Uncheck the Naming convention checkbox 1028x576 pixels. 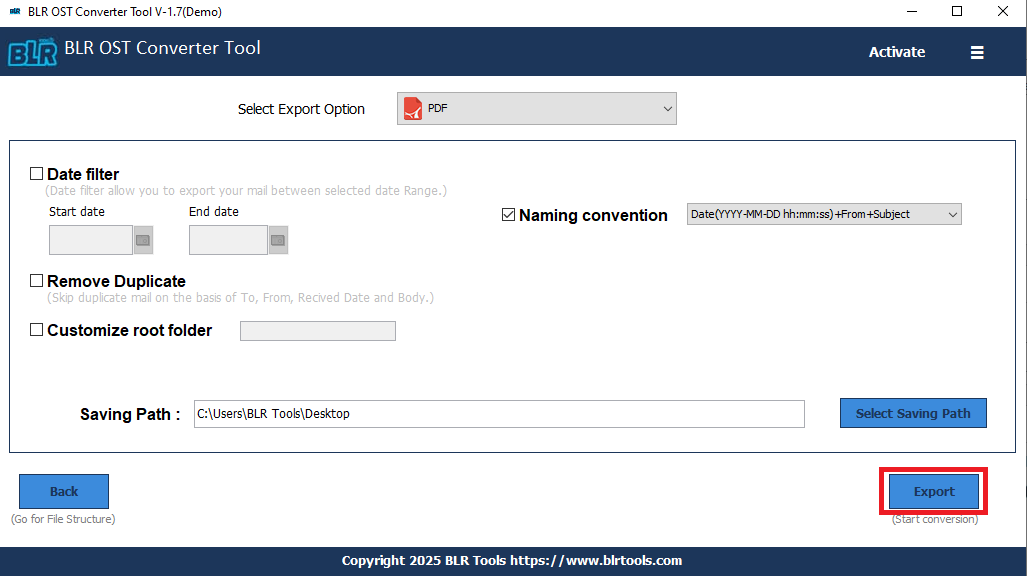pyautogui.click(x=509, y=214)
